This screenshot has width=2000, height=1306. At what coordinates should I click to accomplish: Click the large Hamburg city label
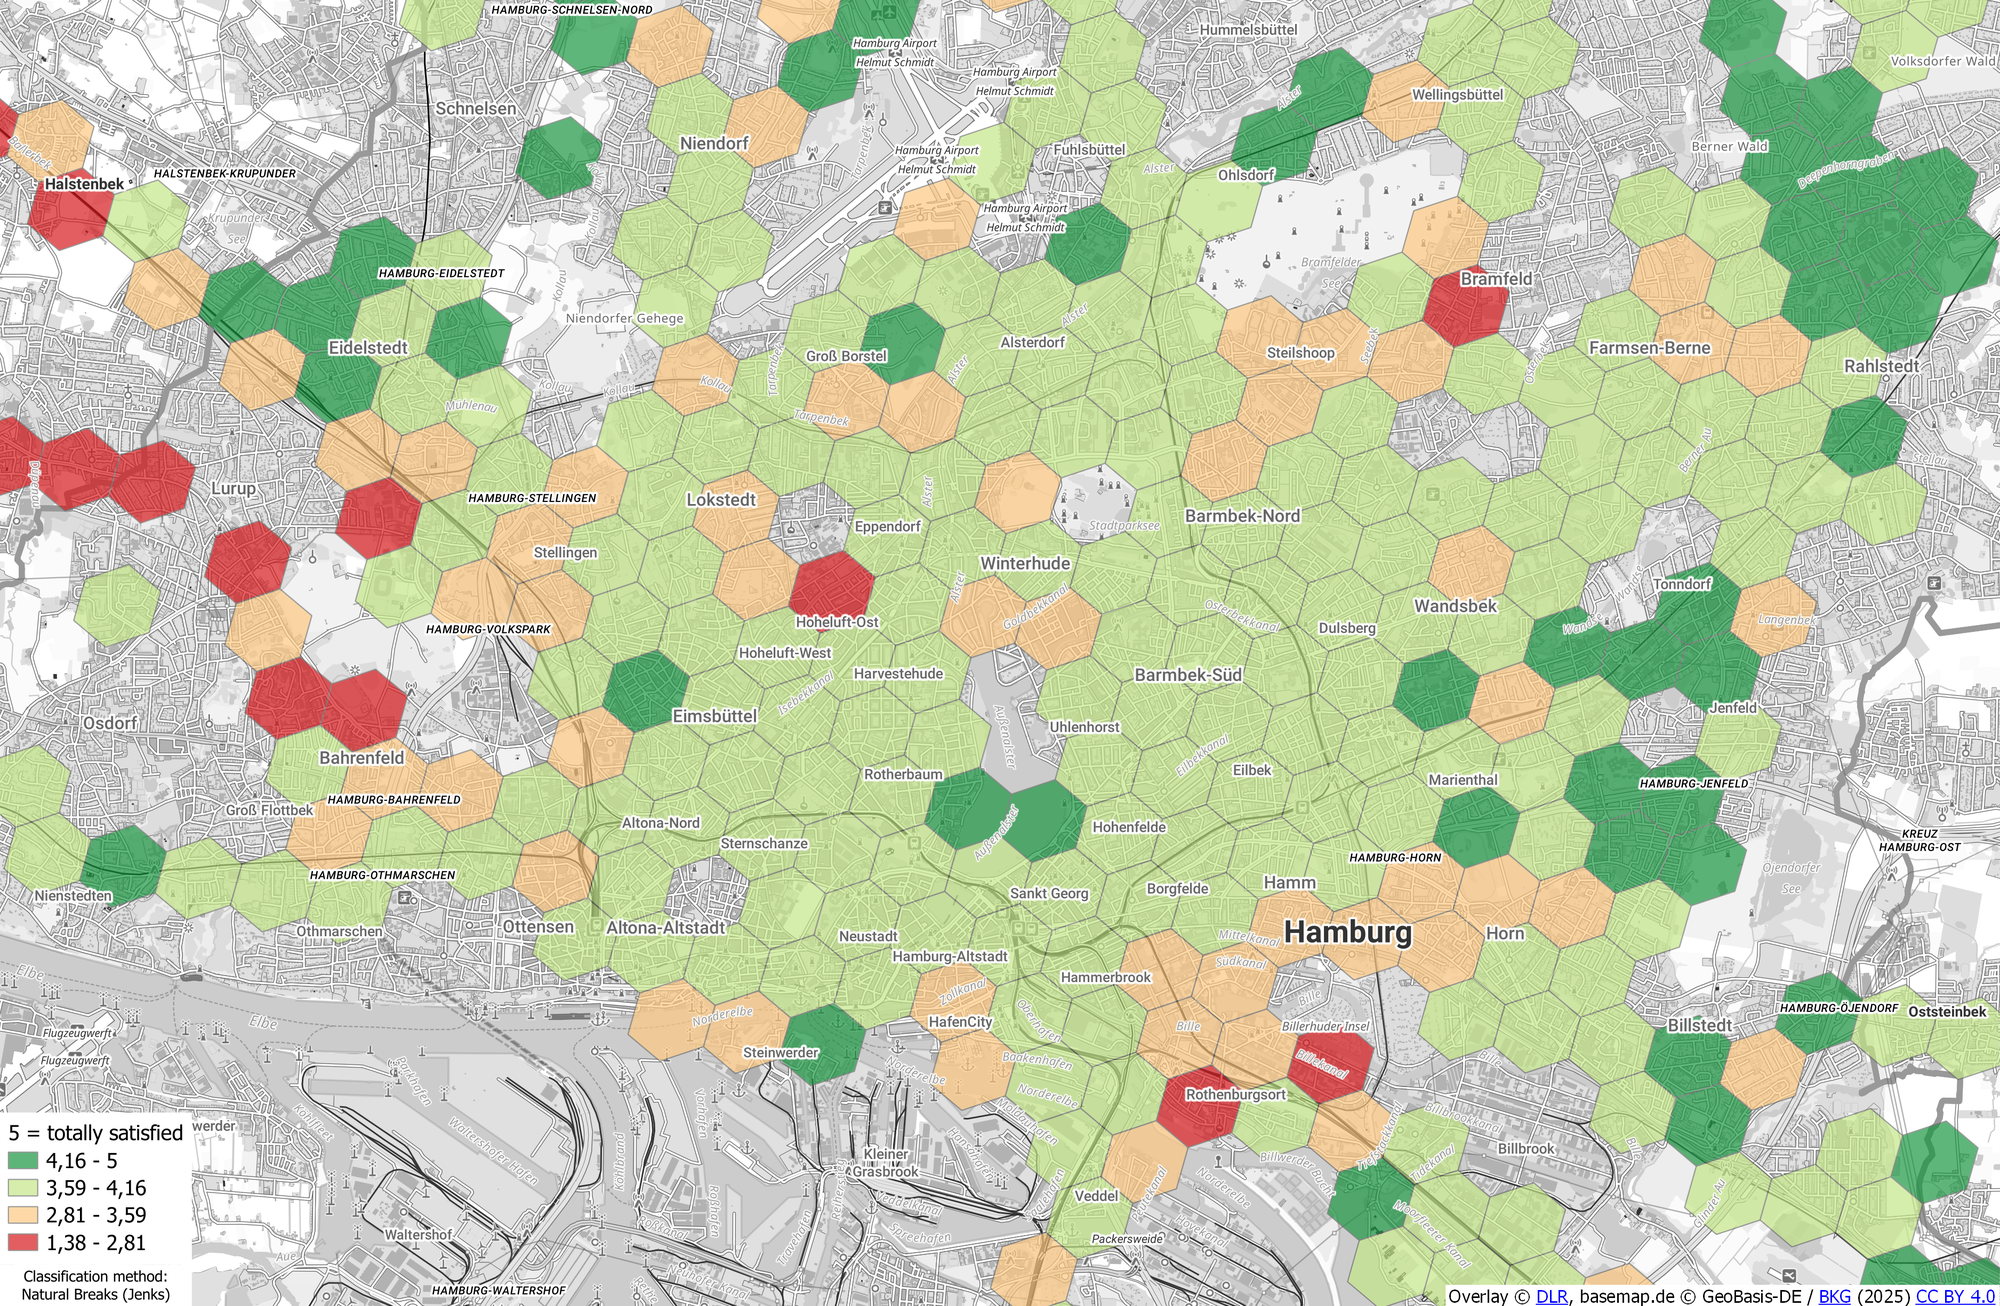[x=1347, y=933]
